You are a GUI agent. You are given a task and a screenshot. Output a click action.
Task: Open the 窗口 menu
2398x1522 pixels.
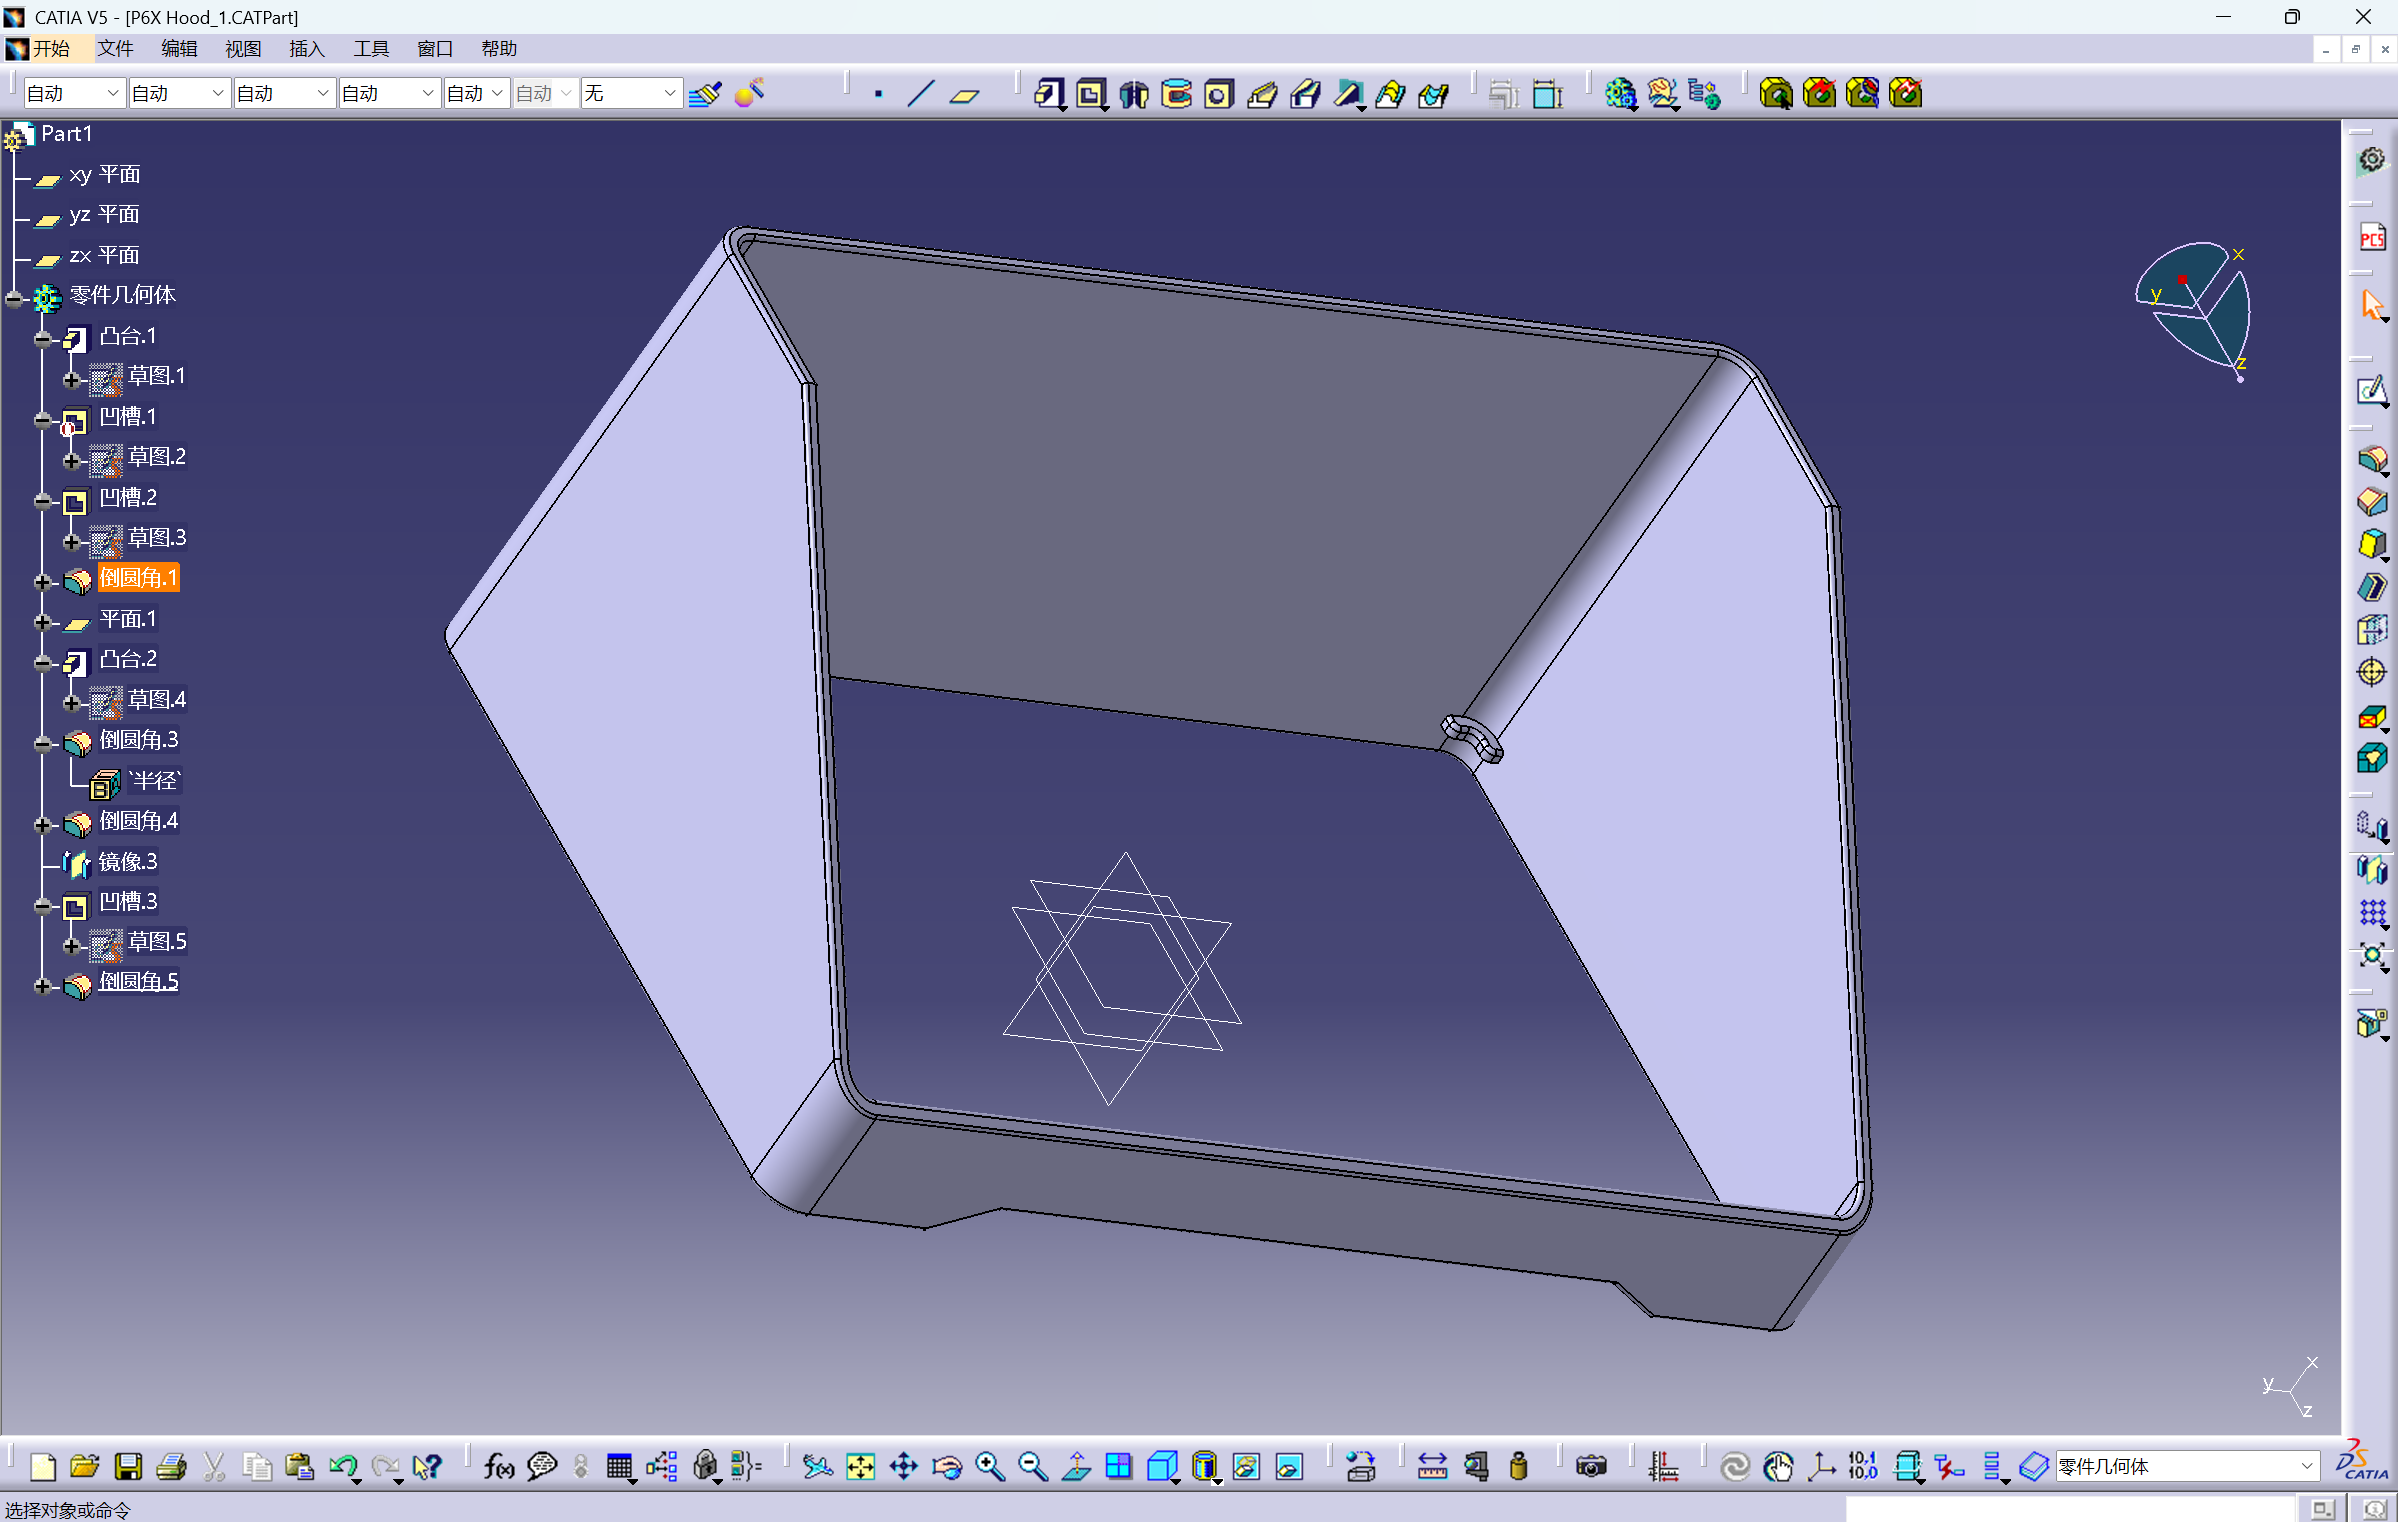tap(435, 49)
